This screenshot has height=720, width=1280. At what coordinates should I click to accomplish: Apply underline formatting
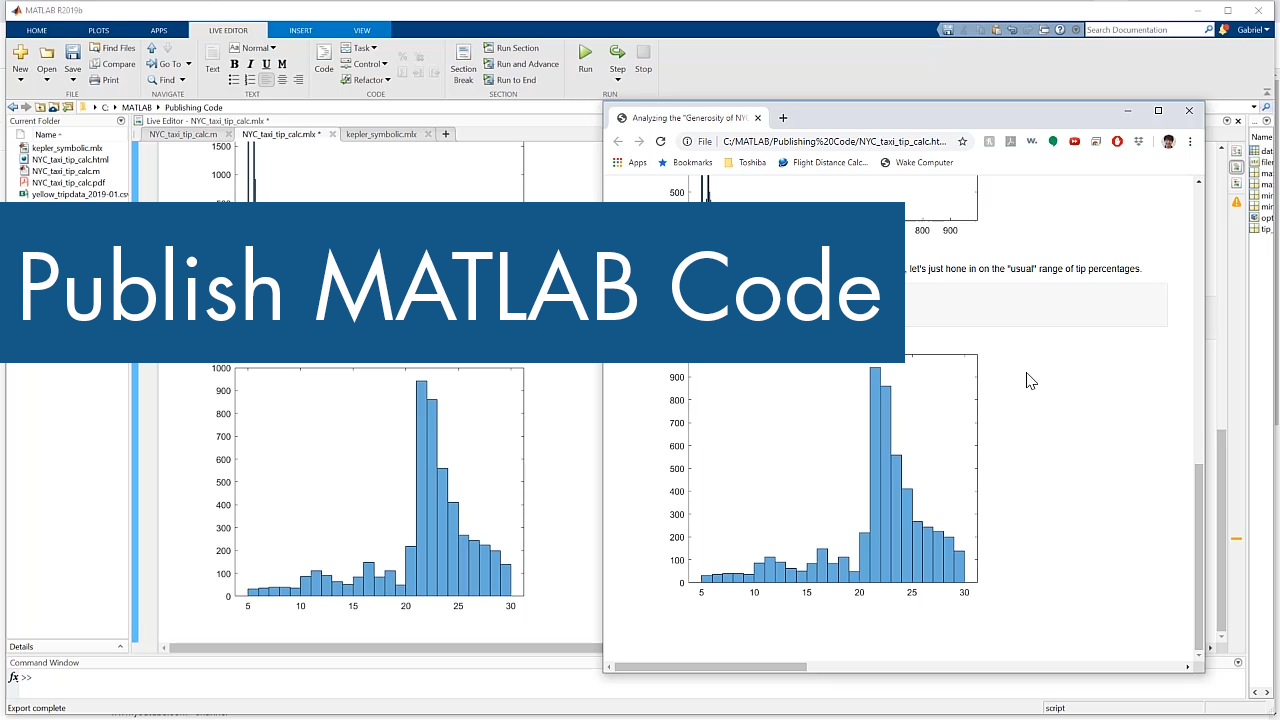pyautogui.click(x=265, y=63)
